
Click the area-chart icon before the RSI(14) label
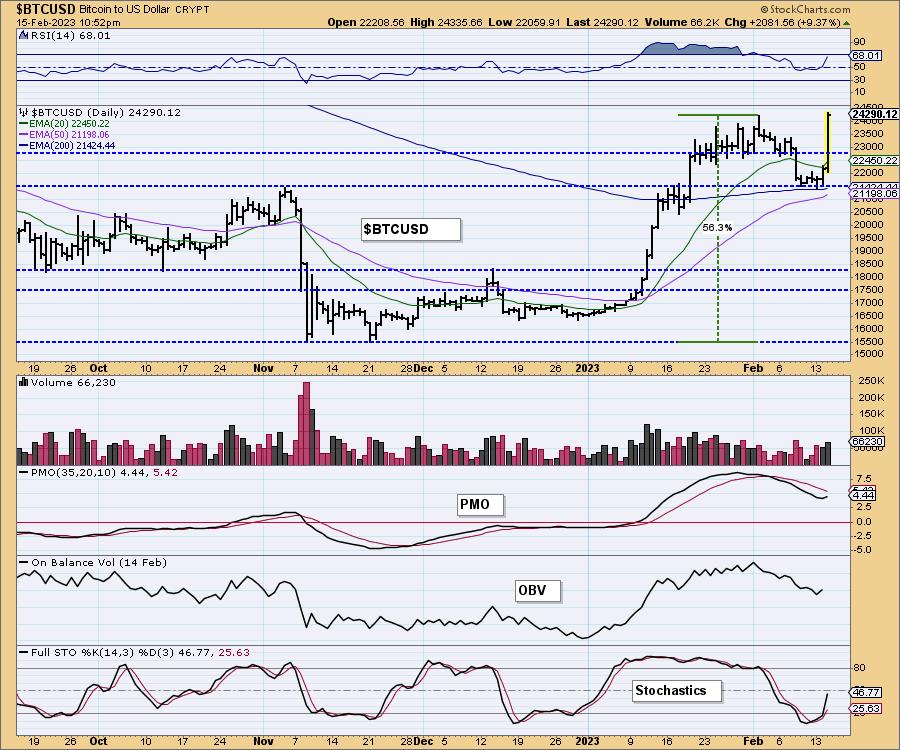[x=24, y=36]
